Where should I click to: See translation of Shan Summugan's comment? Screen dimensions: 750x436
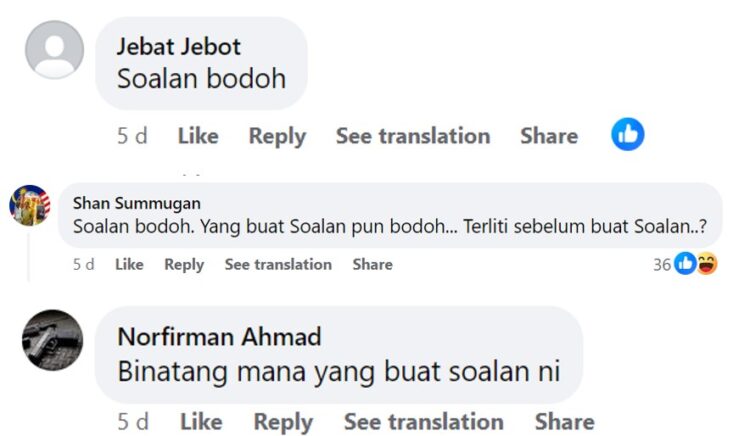coord(278,264)
